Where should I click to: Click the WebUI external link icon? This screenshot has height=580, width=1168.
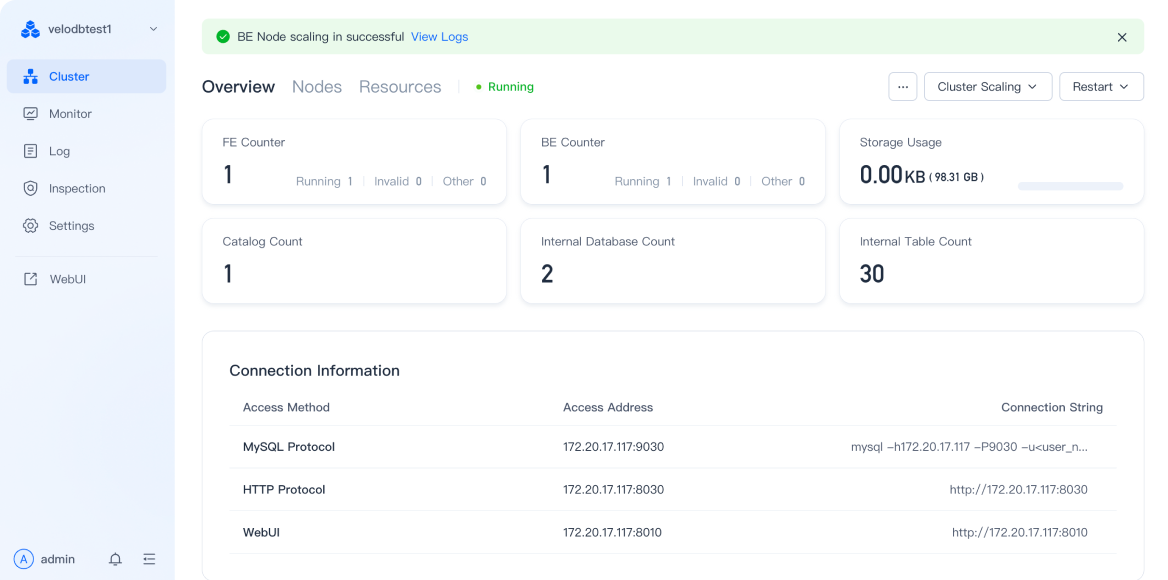coord(31,279)
